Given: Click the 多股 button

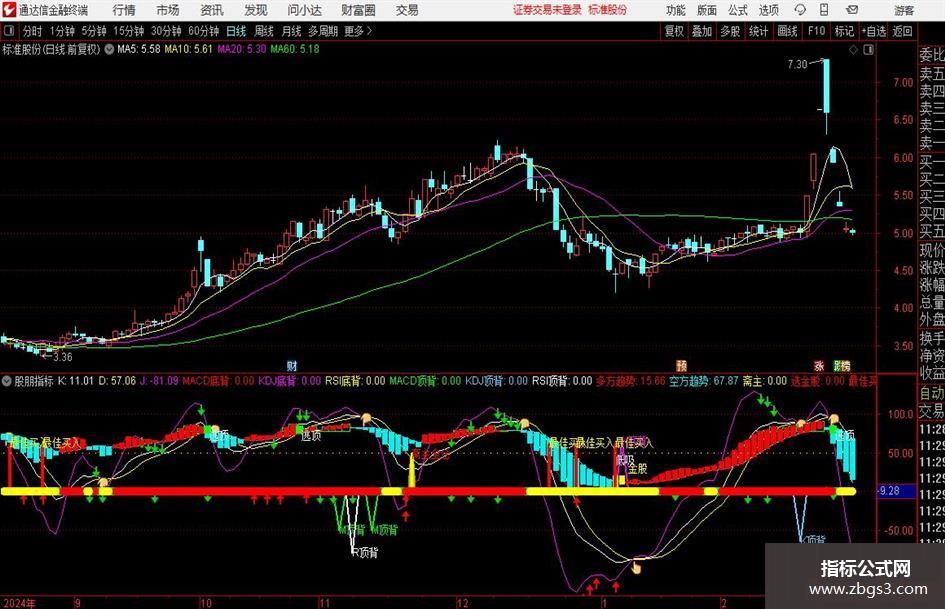Looking at the screenshot, I should (730, 31).
